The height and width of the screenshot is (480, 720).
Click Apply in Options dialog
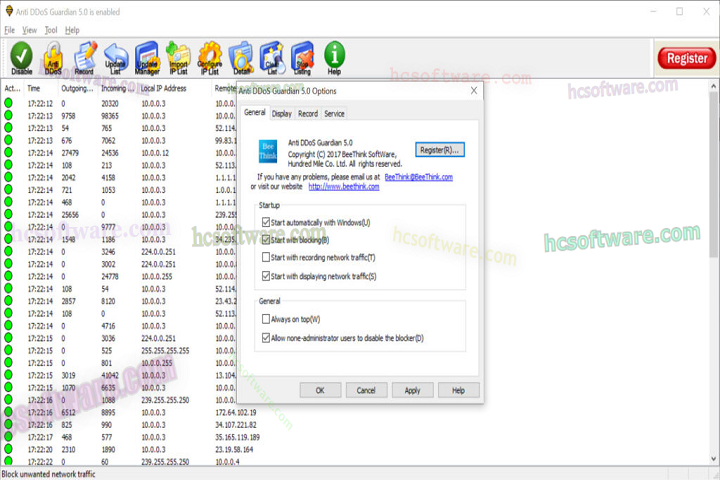[412, 390]
